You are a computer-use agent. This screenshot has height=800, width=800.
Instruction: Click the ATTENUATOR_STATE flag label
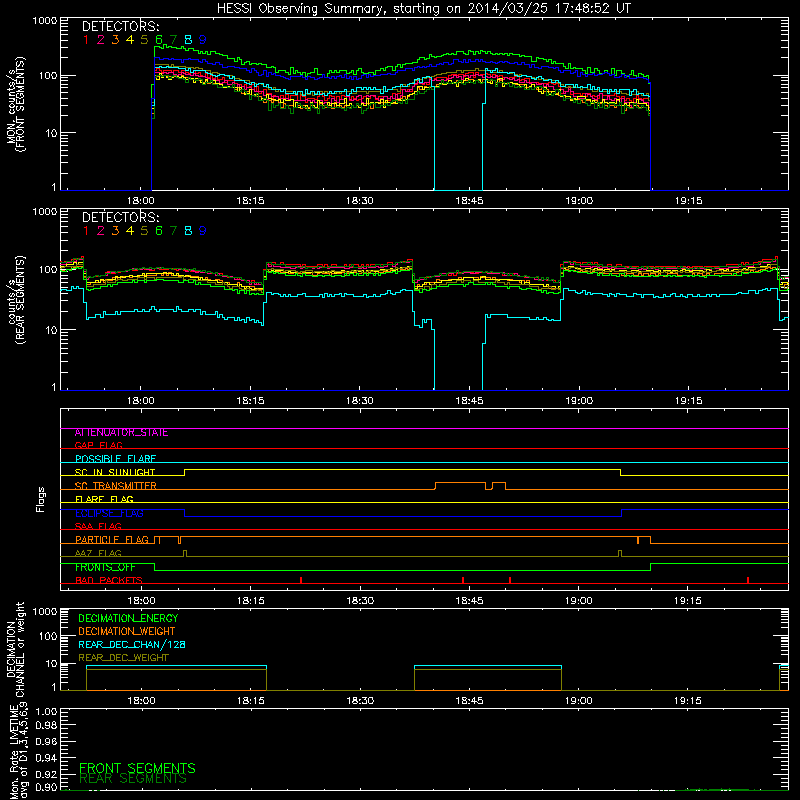click(x=121, y=433)
